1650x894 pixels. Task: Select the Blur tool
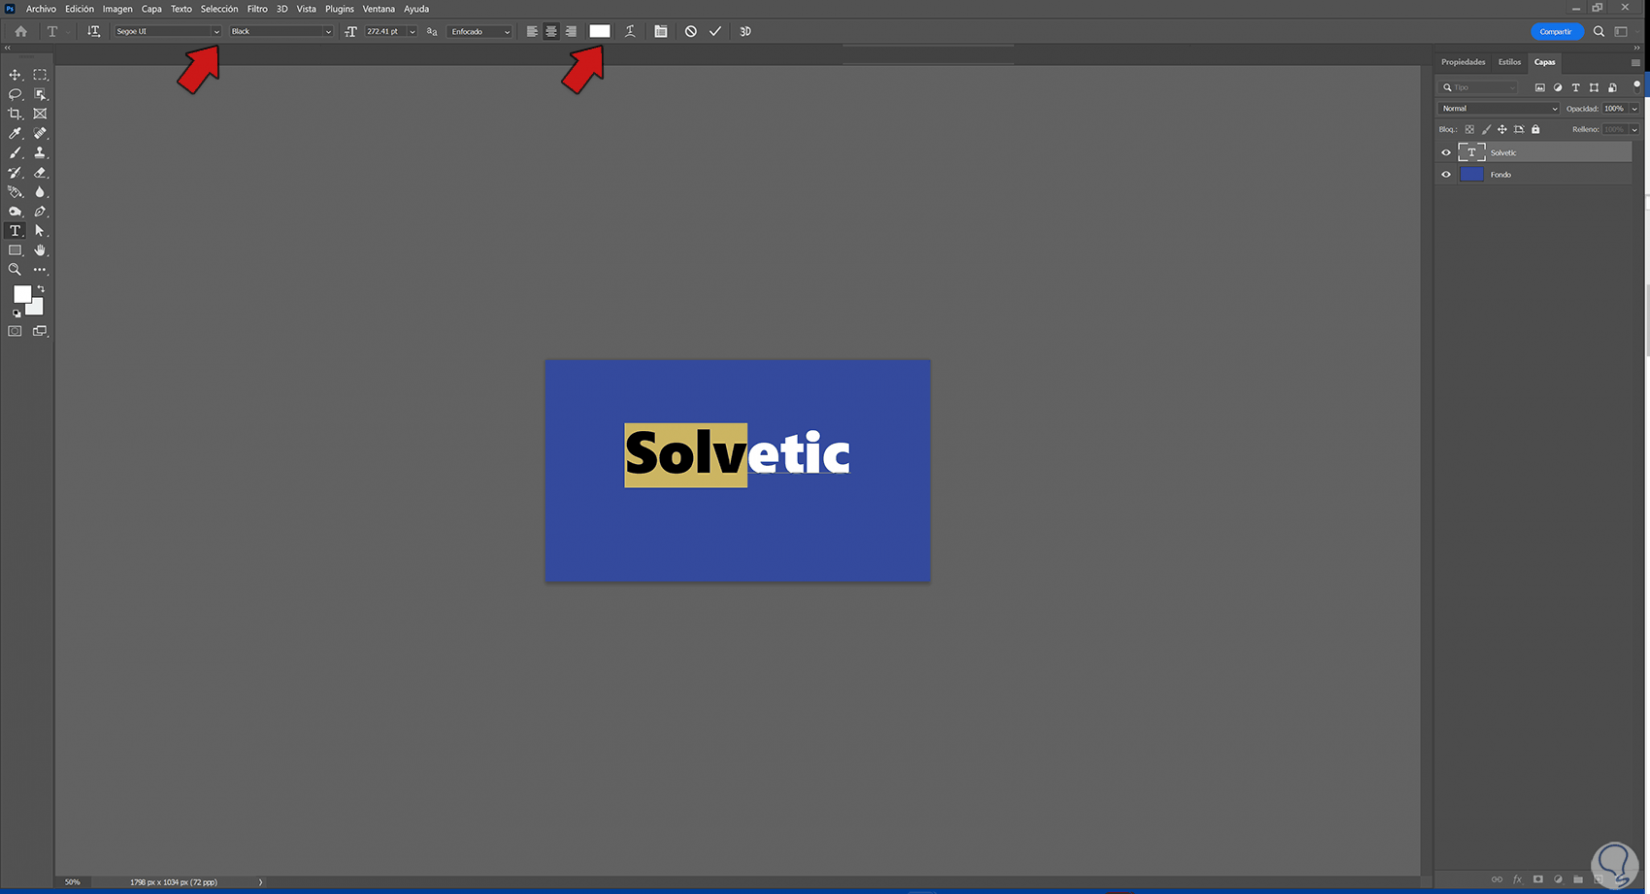(40, 192)
